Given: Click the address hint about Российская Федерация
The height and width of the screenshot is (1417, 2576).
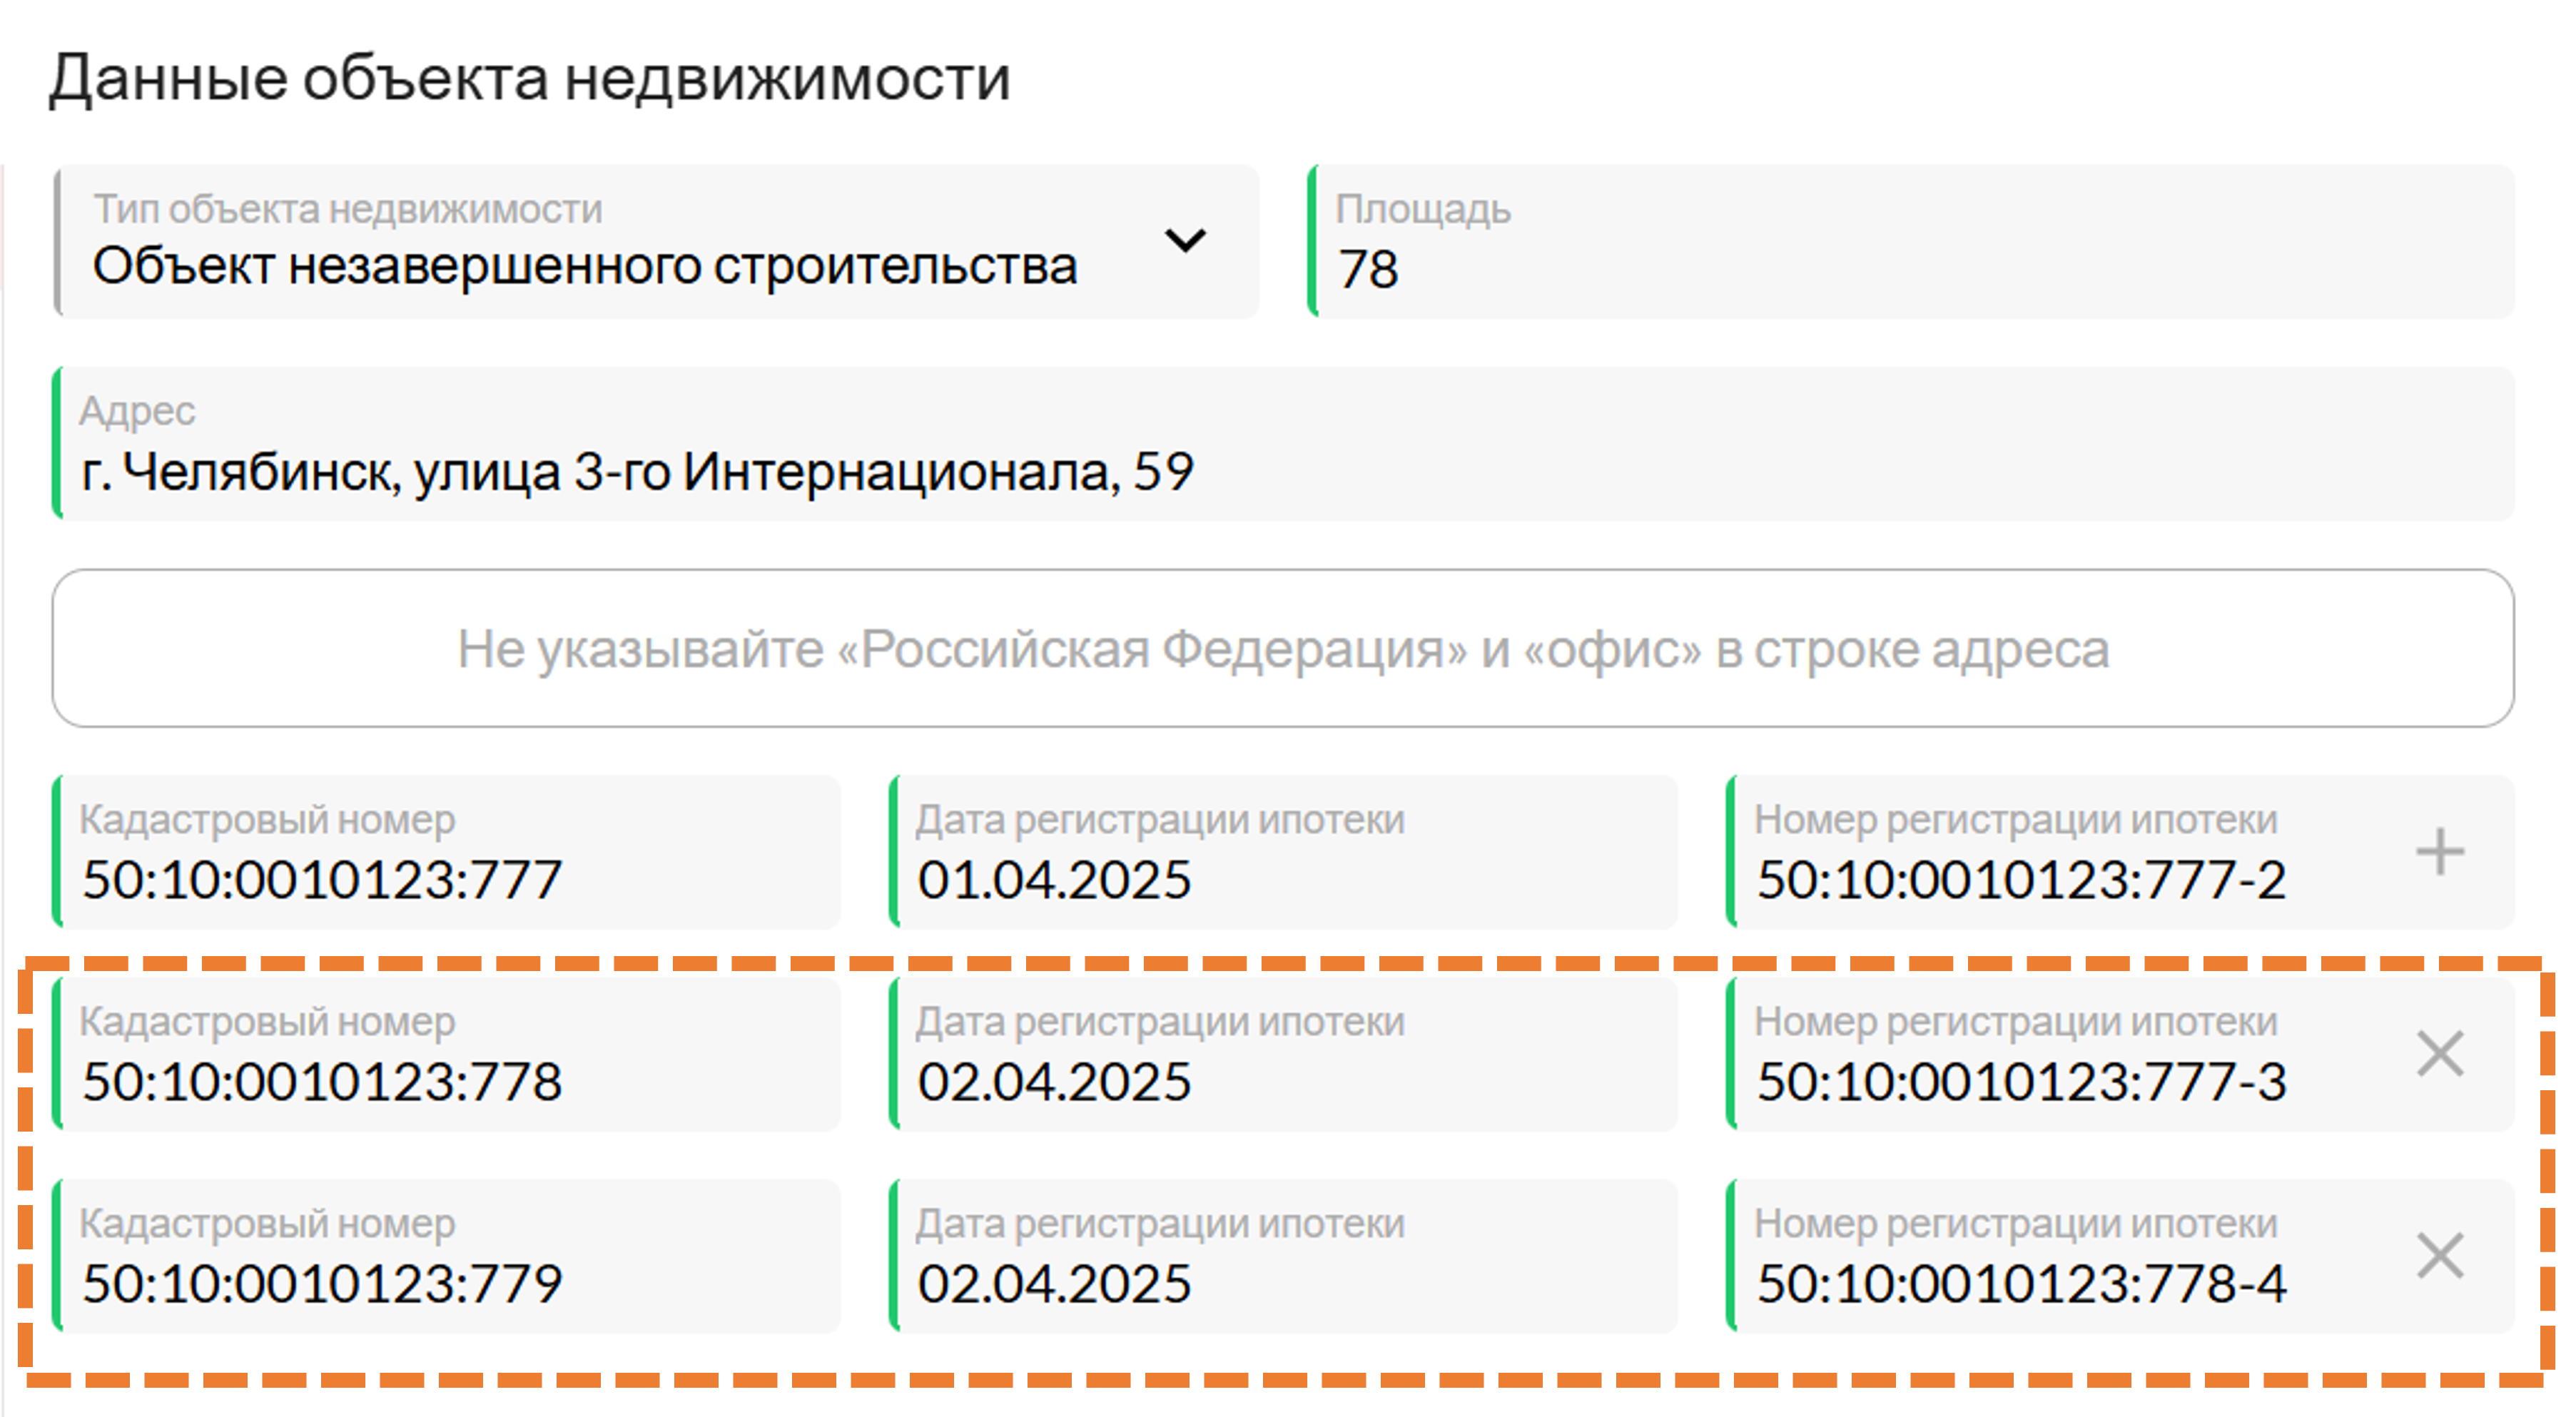Looking at the screenshot, I should click(1283, 649).
